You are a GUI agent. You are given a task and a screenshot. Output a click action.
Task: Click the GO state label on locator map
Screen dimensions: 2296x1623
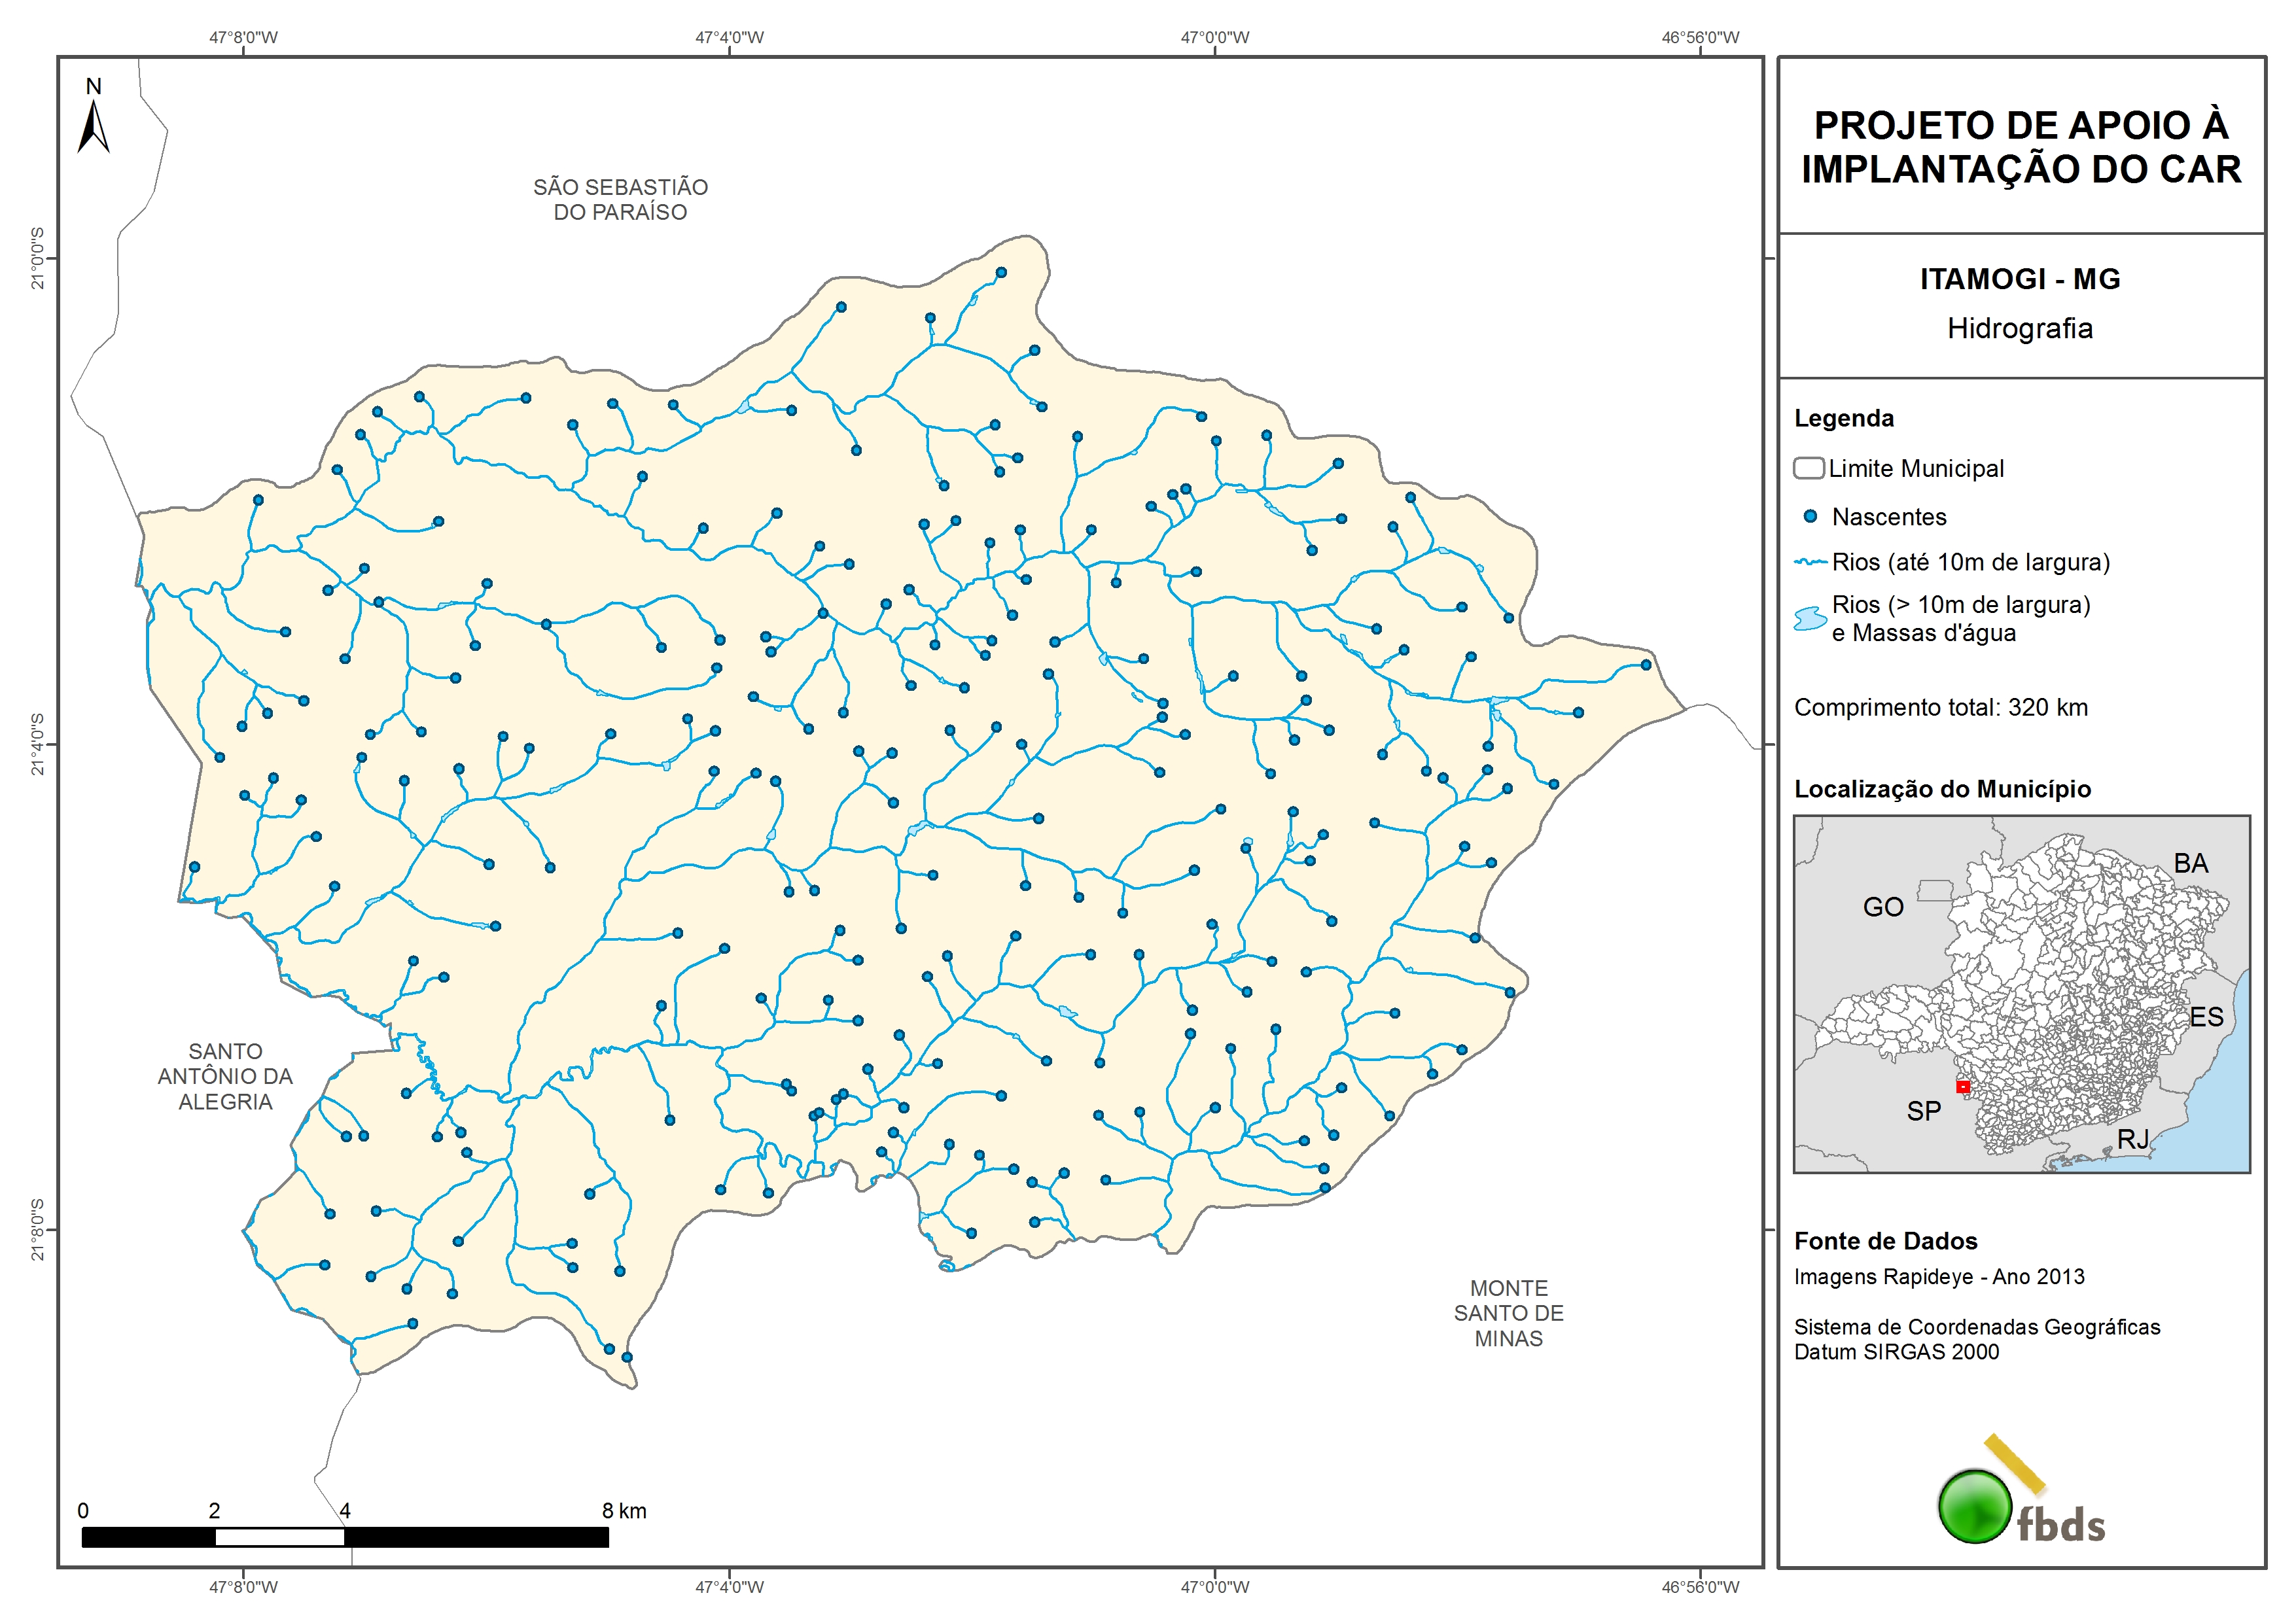(x=1882, y=907)
